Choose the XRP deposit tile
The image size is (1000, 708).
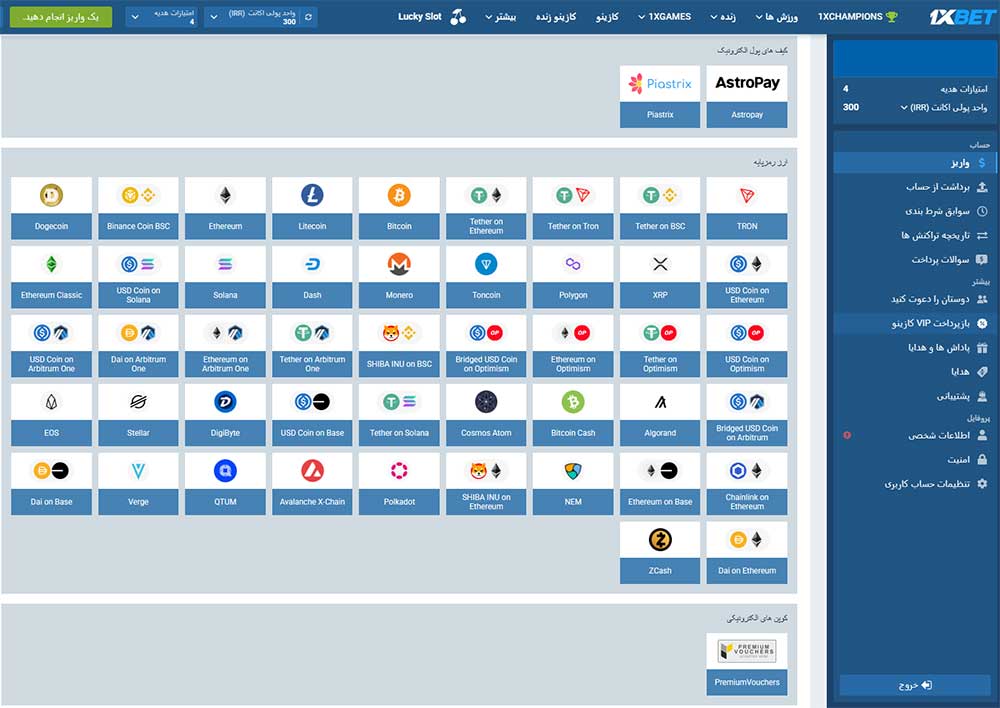click(660, 277)
